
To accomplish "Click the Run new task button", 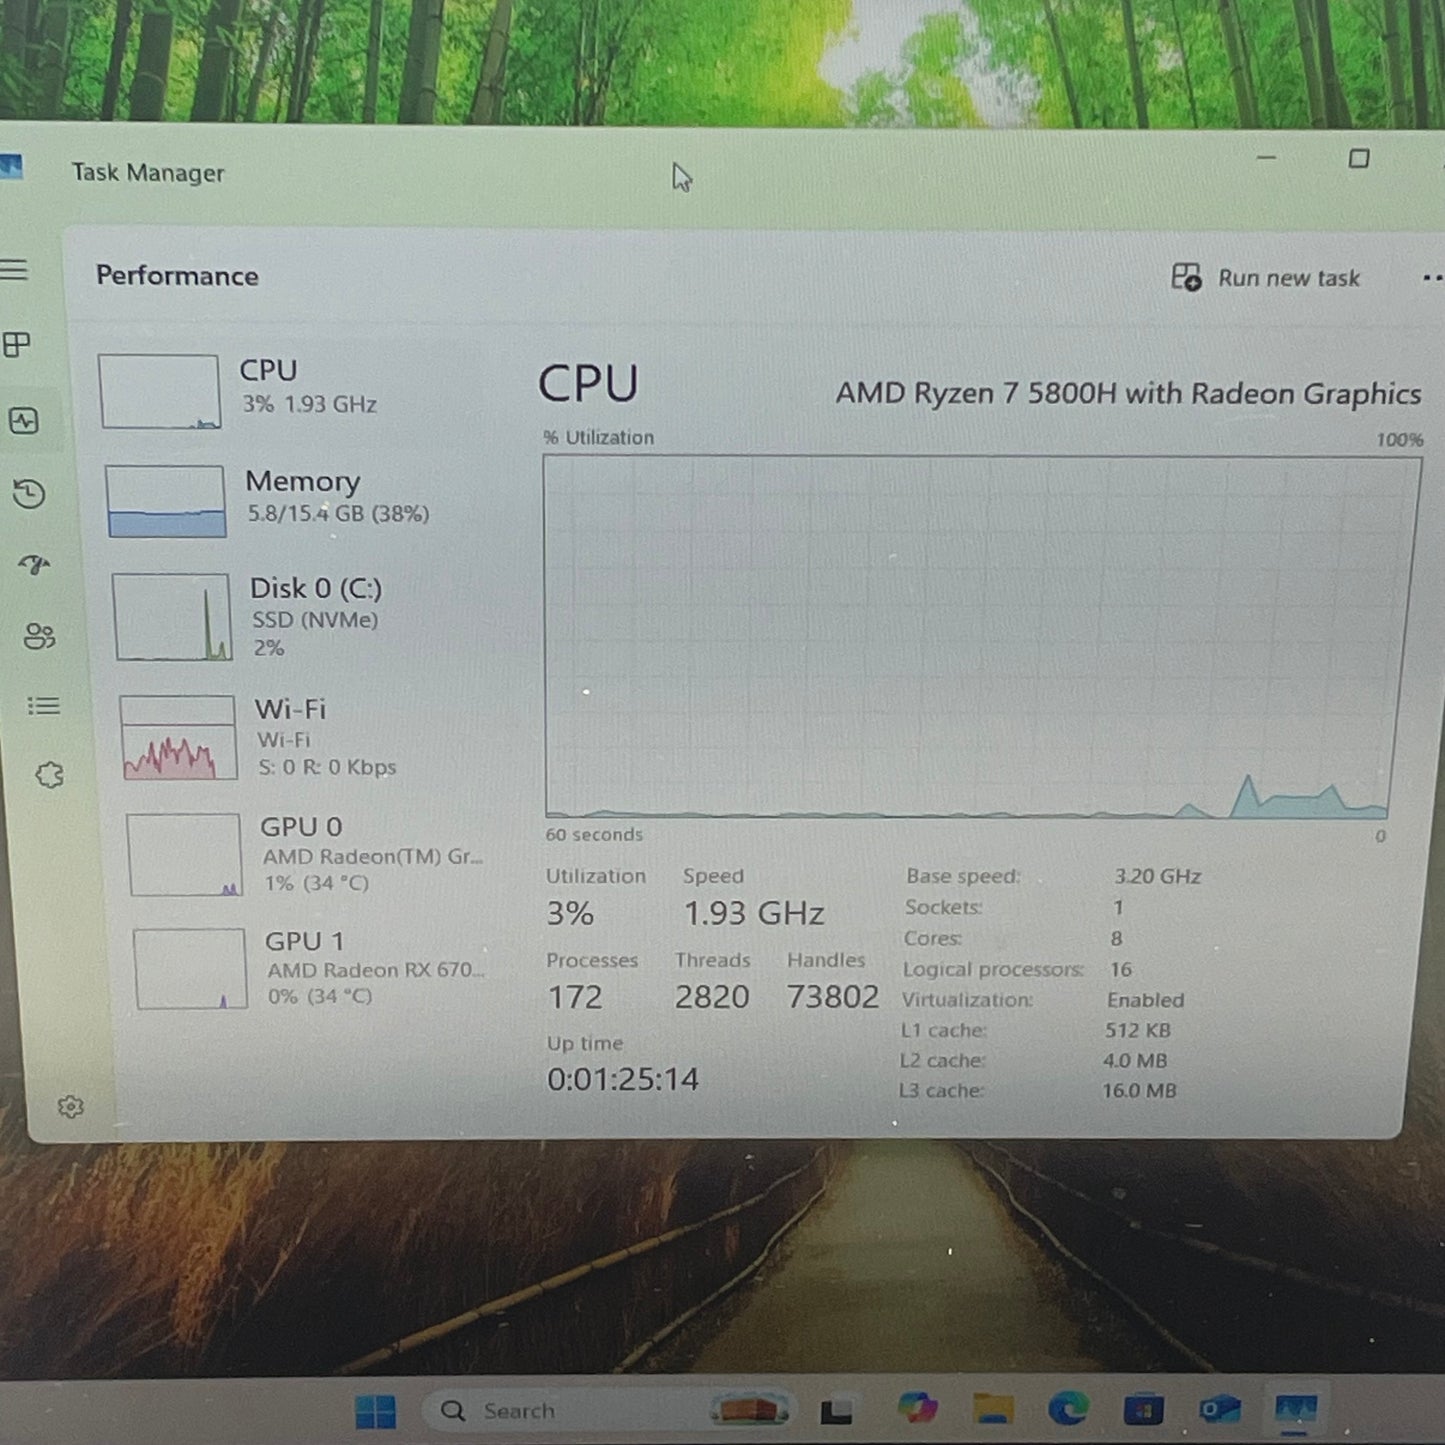I will [x=1266, y=278].
